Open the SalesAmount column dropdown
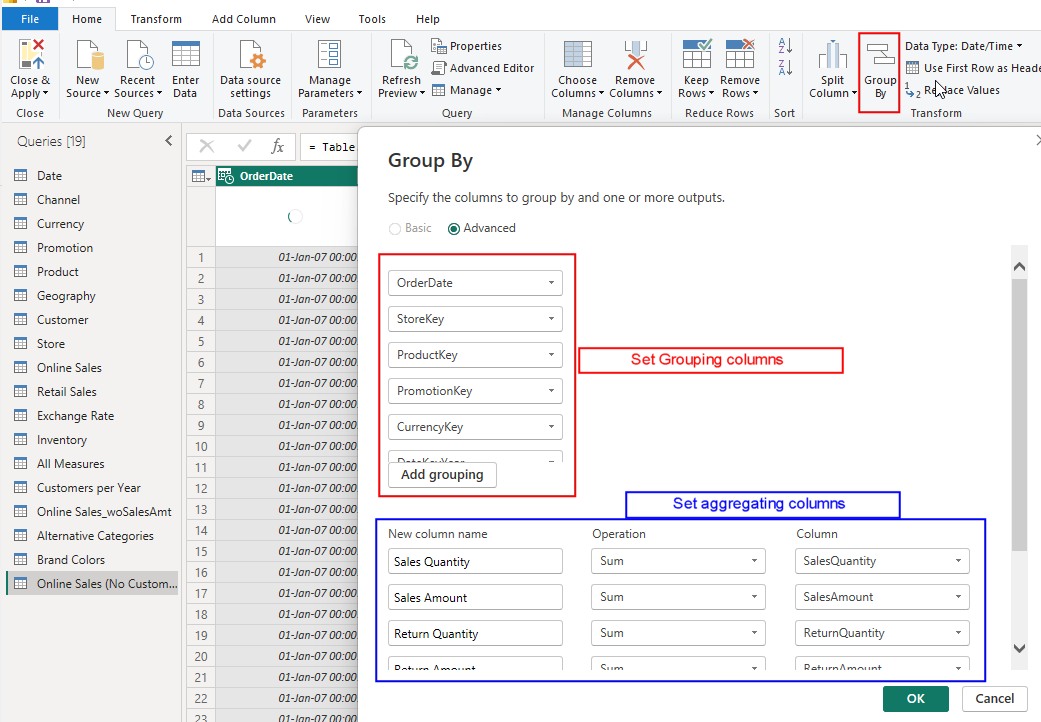Screen dimensions: 1041x722 coord(882,597)
